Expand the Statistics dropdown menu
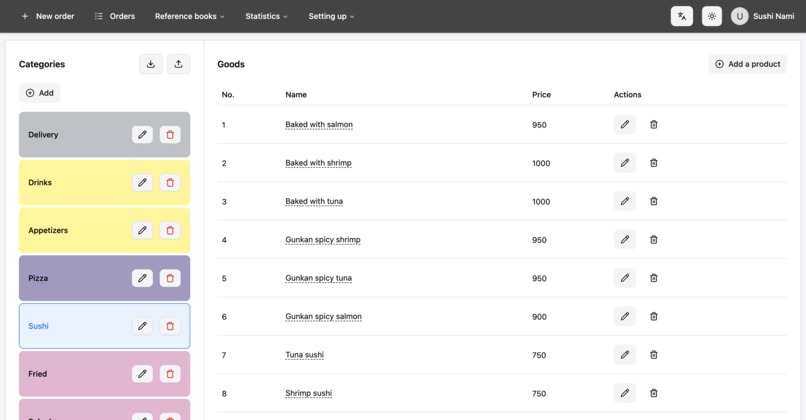This screenshot has height=420, width=806. (266, 16)
